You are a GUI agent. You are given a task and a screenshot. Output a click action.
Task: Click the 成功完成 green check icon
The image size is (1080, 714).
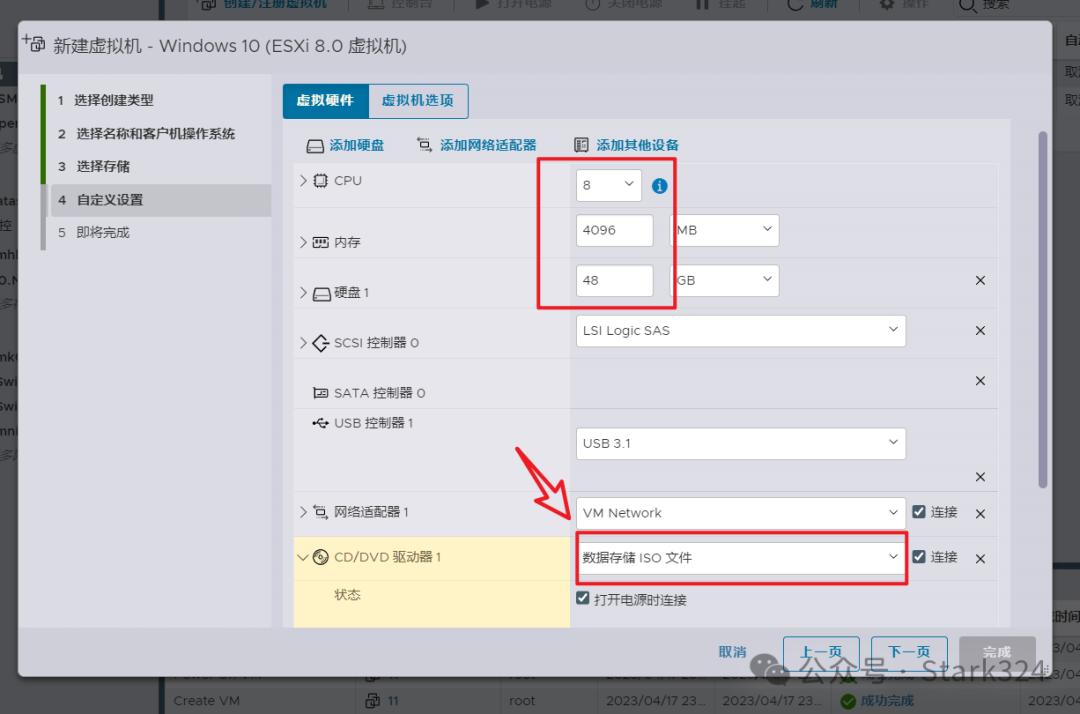[x=848, y=701]
